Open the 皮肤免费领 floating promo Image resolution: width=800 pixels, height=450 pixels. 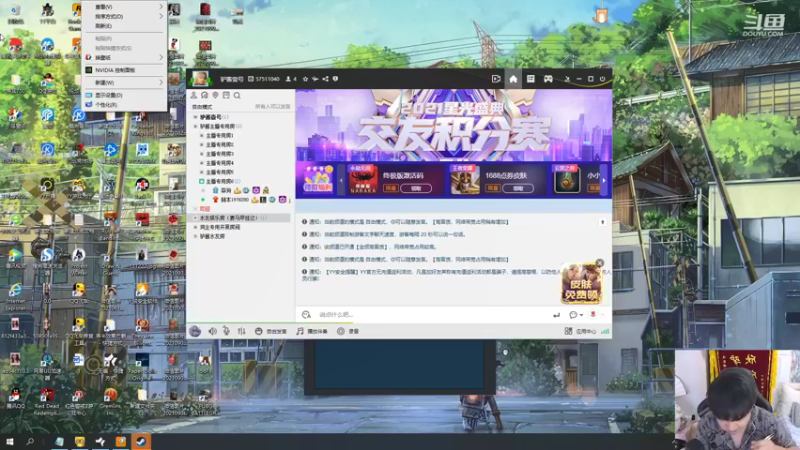pyautogui.click(x=581, y=284)
